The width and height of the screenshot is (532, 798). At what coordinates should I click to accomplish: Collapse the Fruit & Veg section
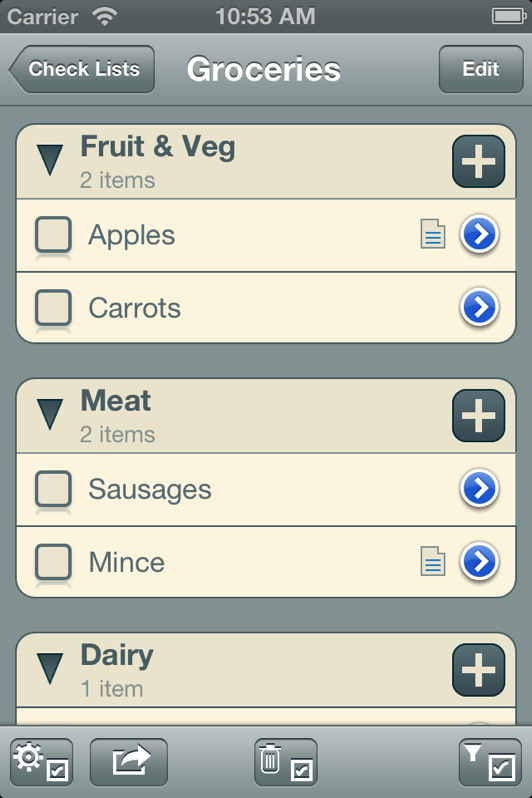pos(50,160)
